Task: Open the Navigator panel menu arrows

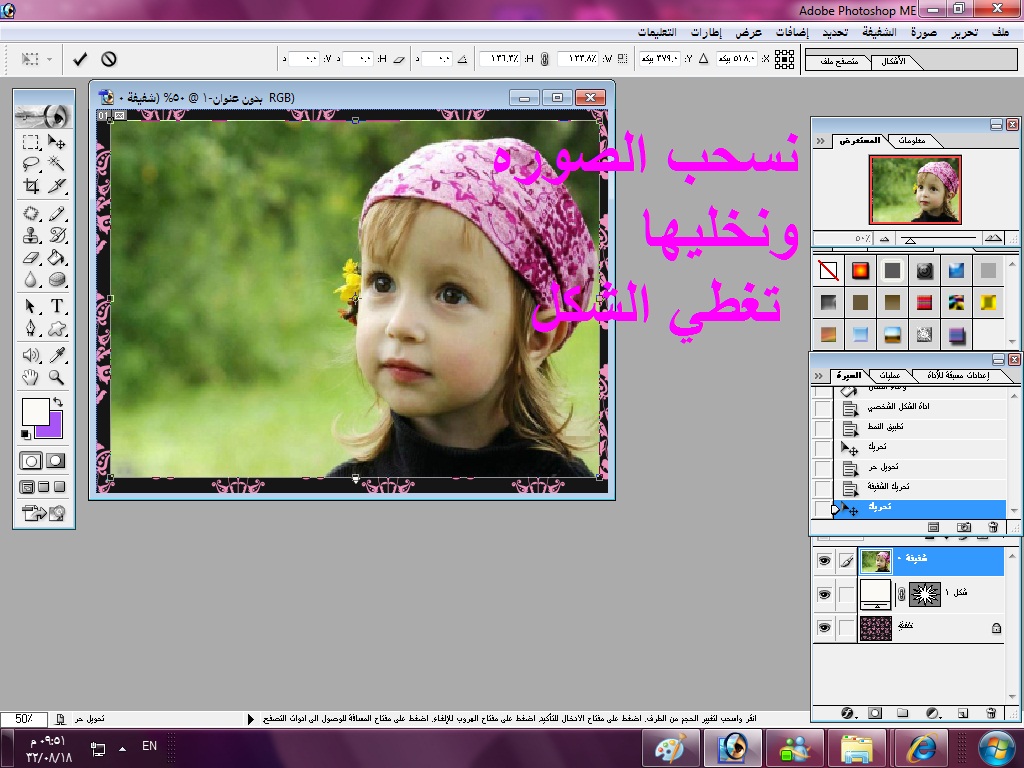Action: pos(820,141)
